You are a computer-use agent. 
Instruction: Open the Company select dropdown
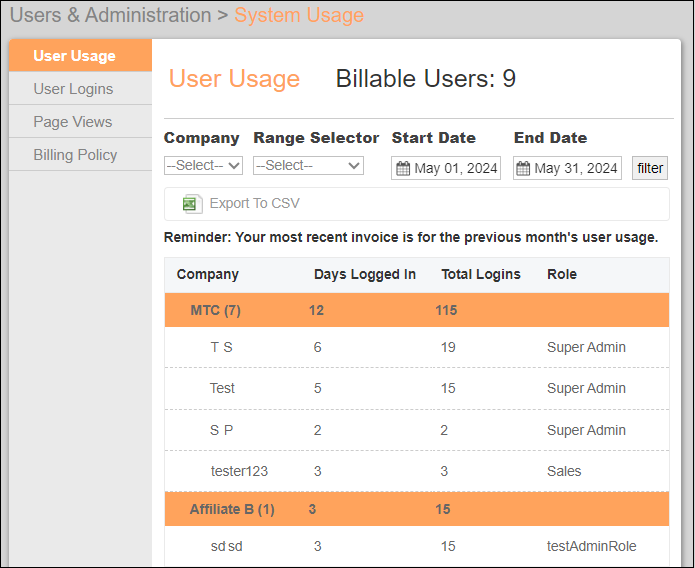[x=203, y=166]
